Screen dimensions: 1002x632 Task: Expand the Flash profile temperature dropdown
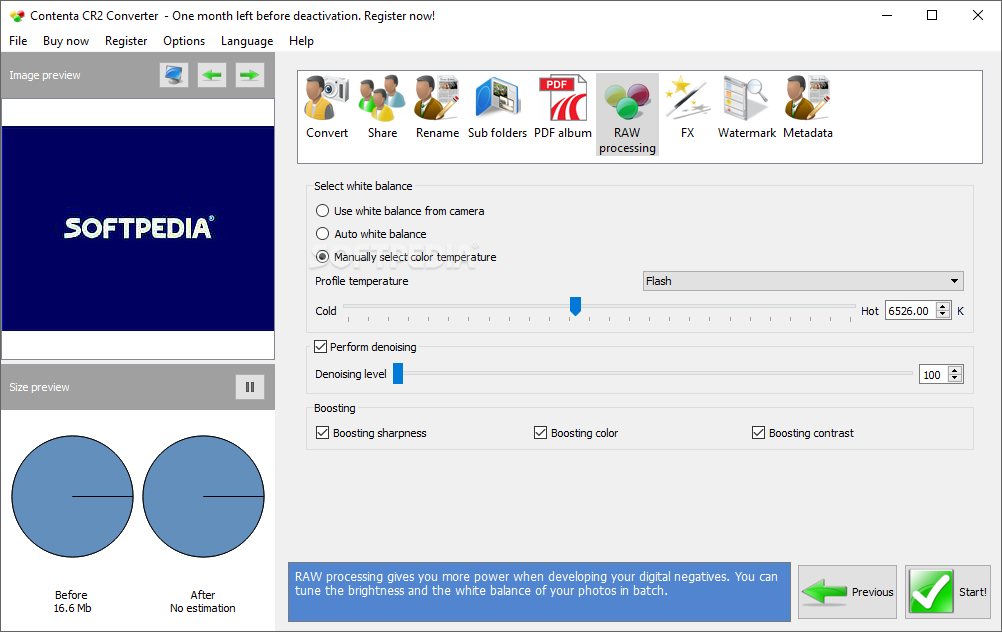point(803,281)
